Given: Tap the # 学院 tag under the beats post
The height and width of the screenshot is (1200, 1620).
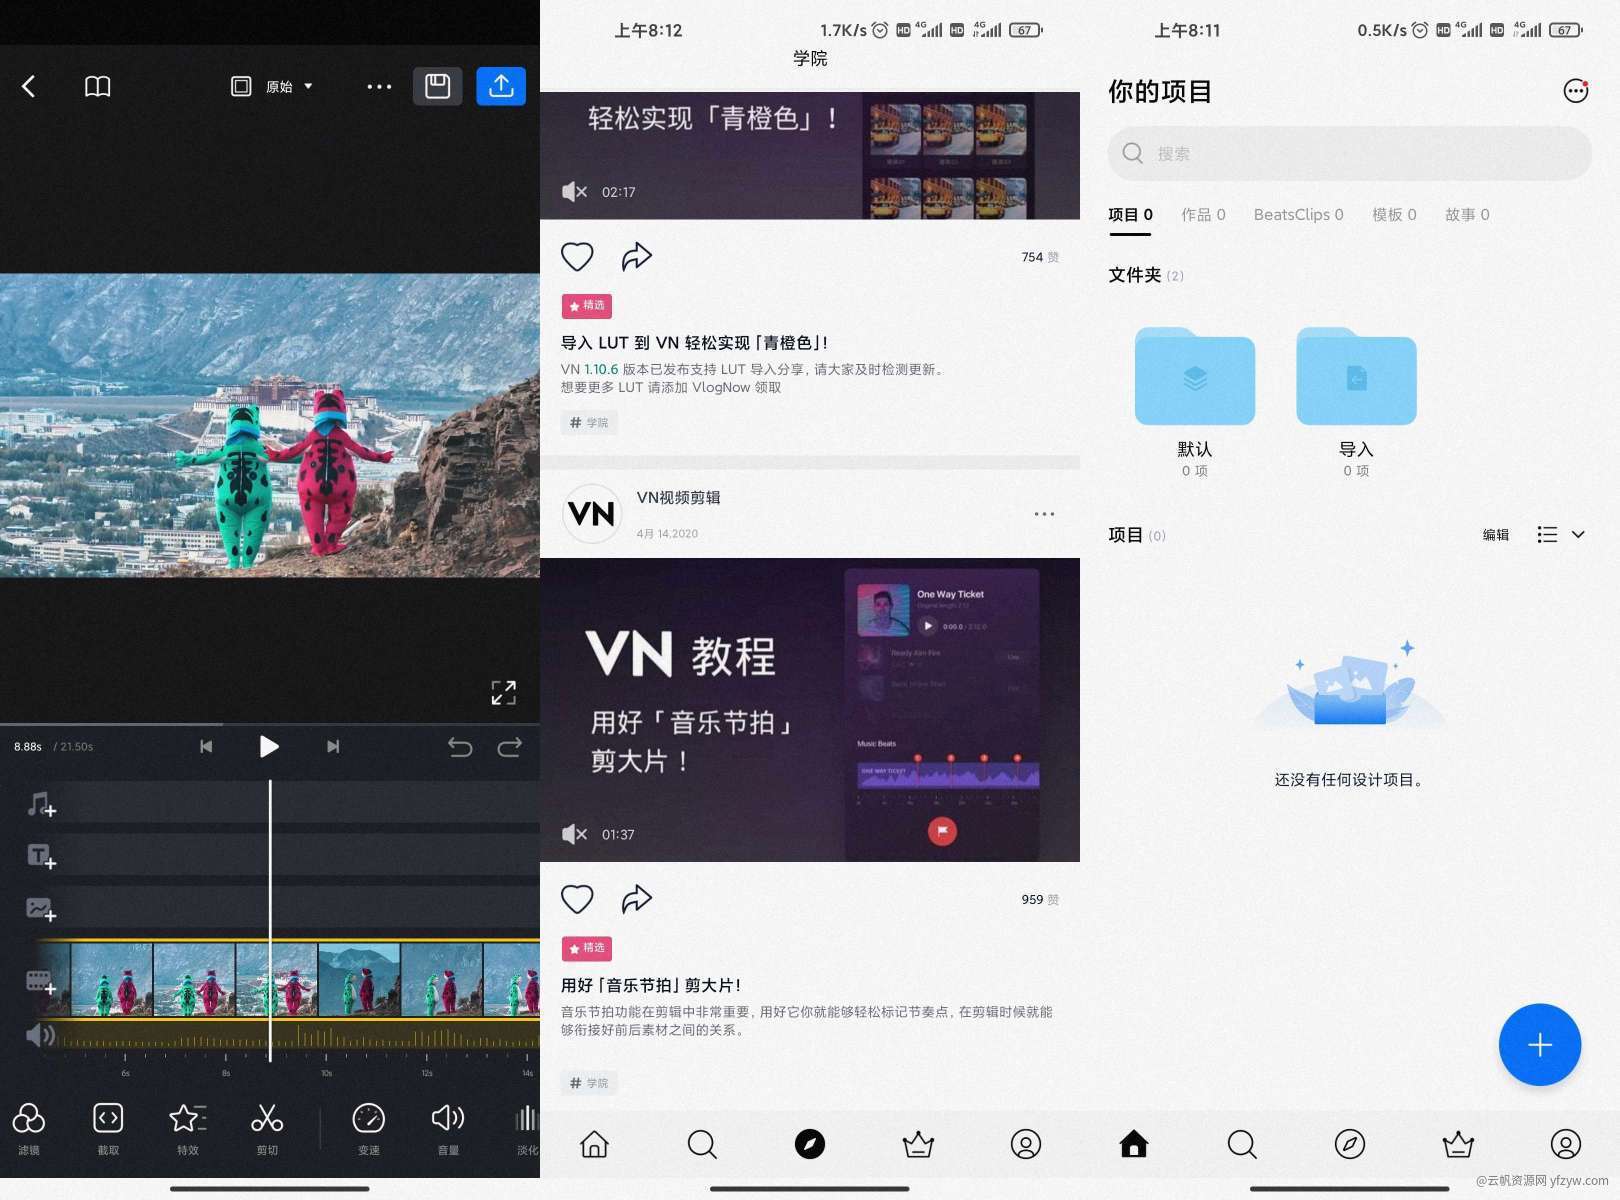Looking at the screenshot, I should point(589,1083).
